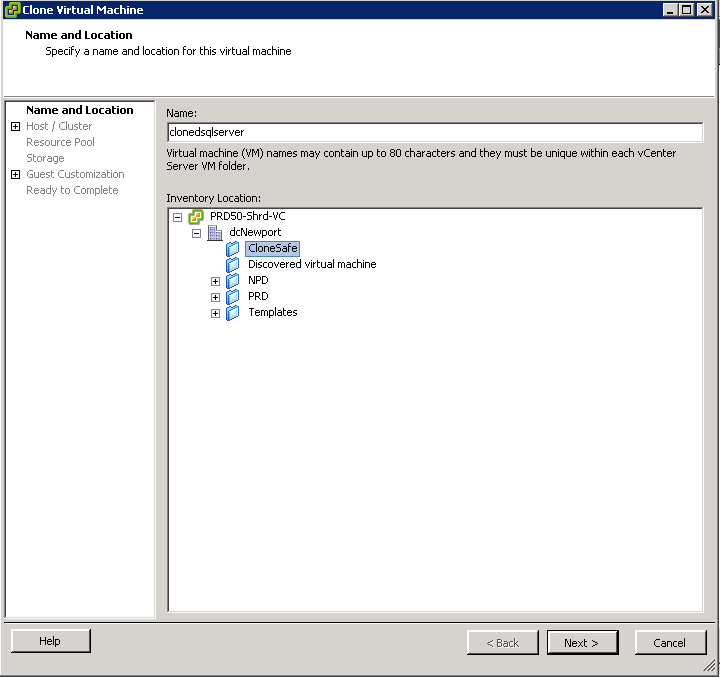Viewport: 720px width, 677px height.
Task: Click the dcNewport datacenter building icon
Action: tap(215, 233)
